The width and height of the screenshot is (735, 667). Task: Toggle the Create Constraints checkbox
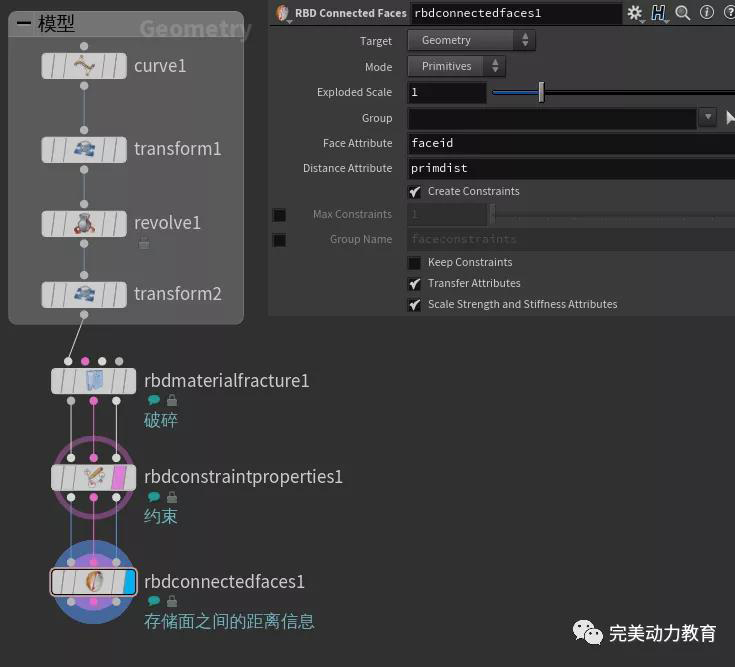[x=415, y=192]
